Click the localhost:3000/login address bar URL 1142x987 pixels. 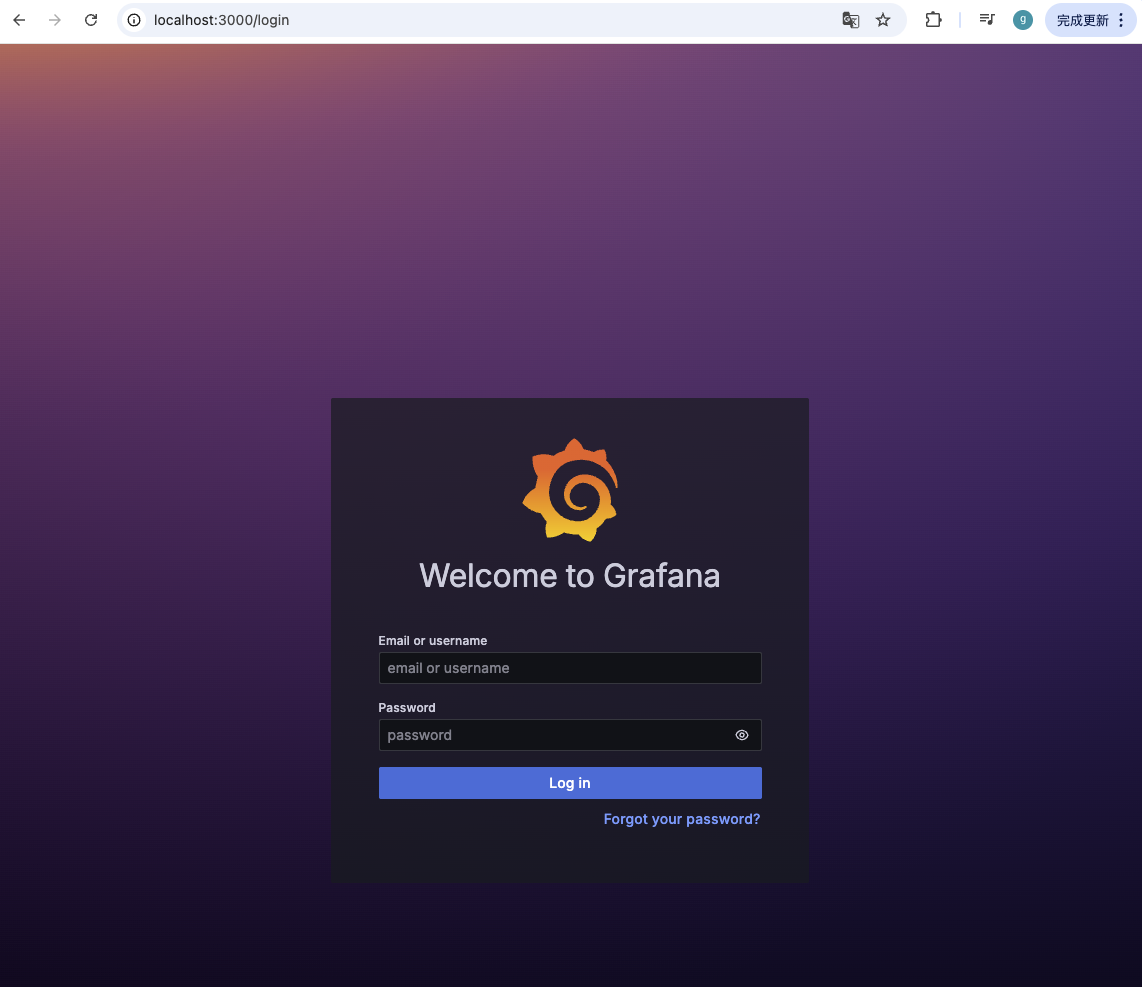[x=221, y=20]
